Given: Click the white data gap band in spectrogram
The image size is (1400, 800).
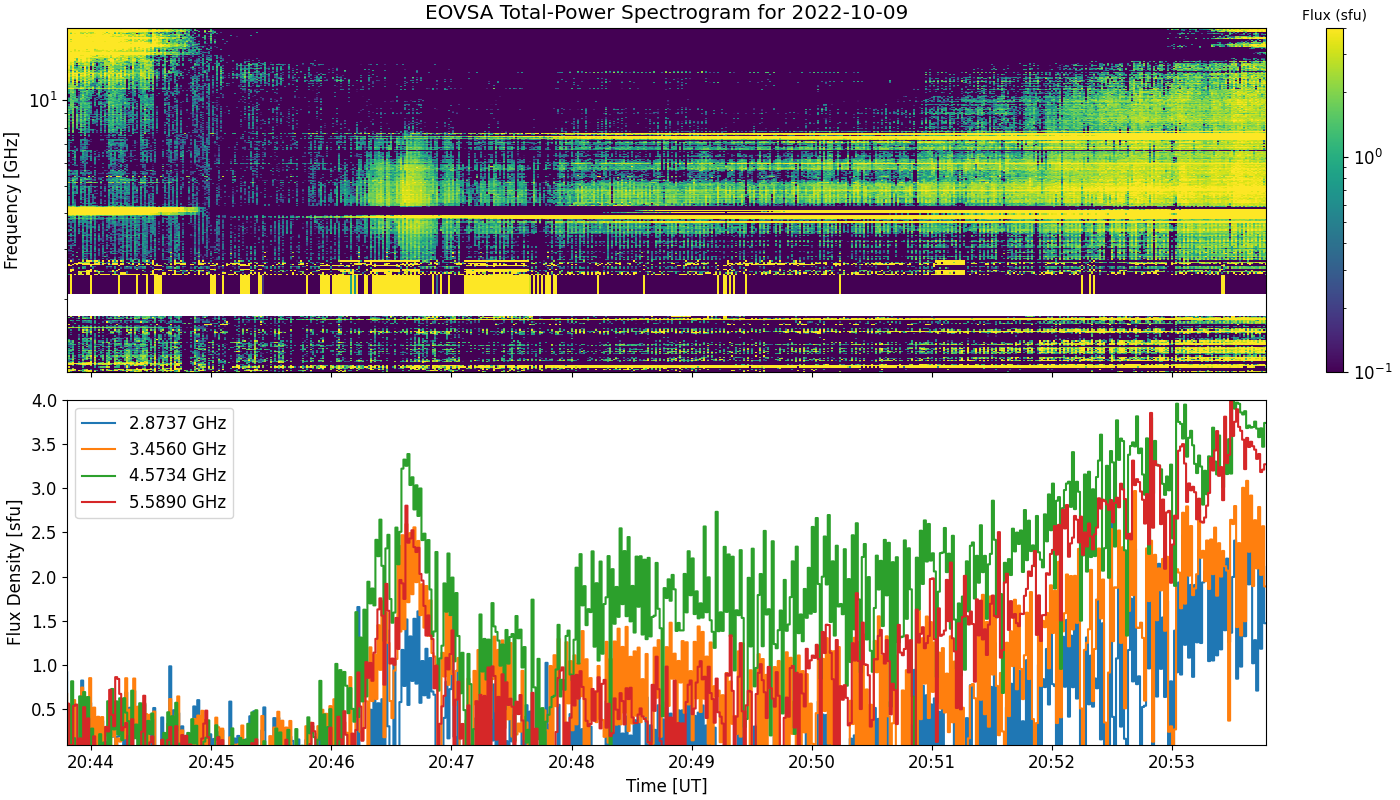Looking at the screenshot, I should coord(667,305).
